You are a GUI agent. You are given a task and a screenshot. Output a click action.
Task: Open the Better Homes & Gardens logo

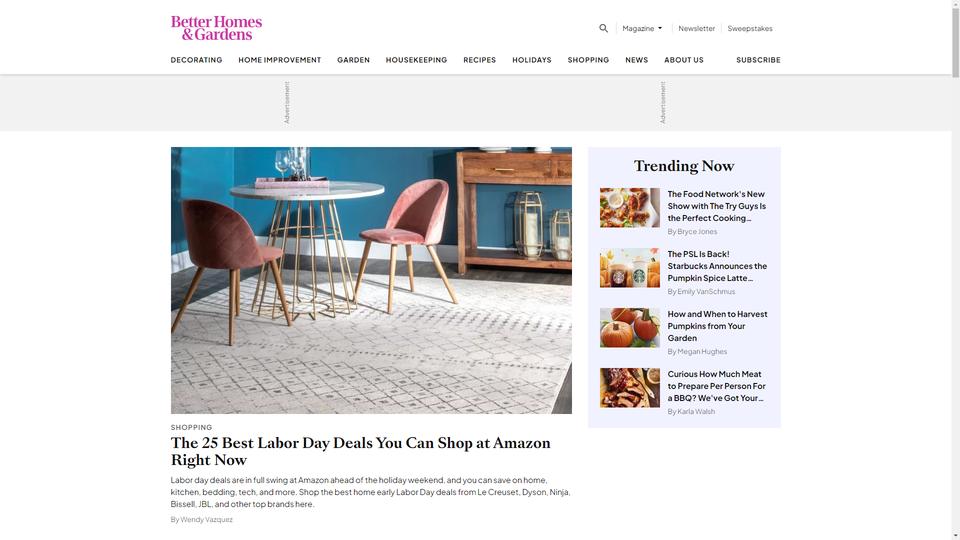pos(216,28)
